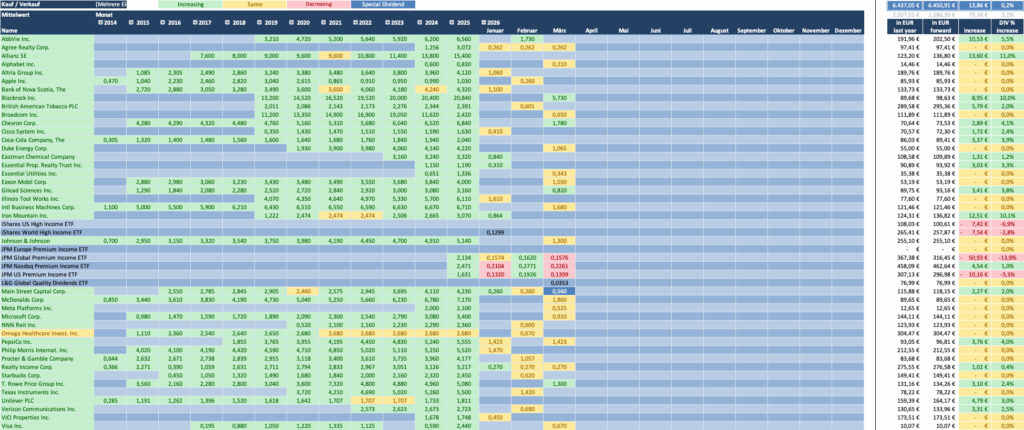Click the green Increasing legend box
Image resolution: width=1024 pixels, height=430 pixels.
[x=191, y=5]
